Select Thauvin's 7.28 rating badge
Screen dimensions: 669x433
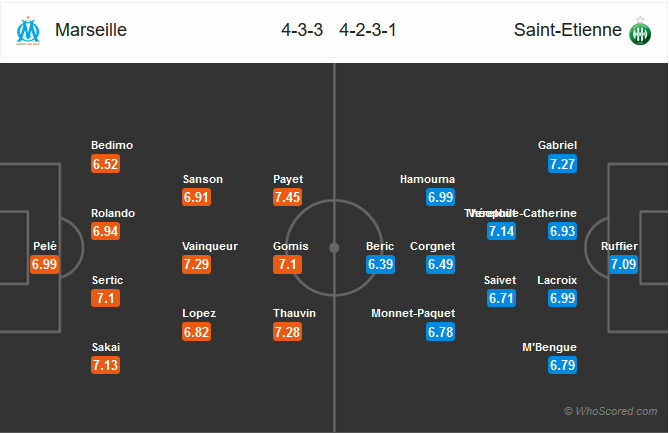[x=288, y=332]
